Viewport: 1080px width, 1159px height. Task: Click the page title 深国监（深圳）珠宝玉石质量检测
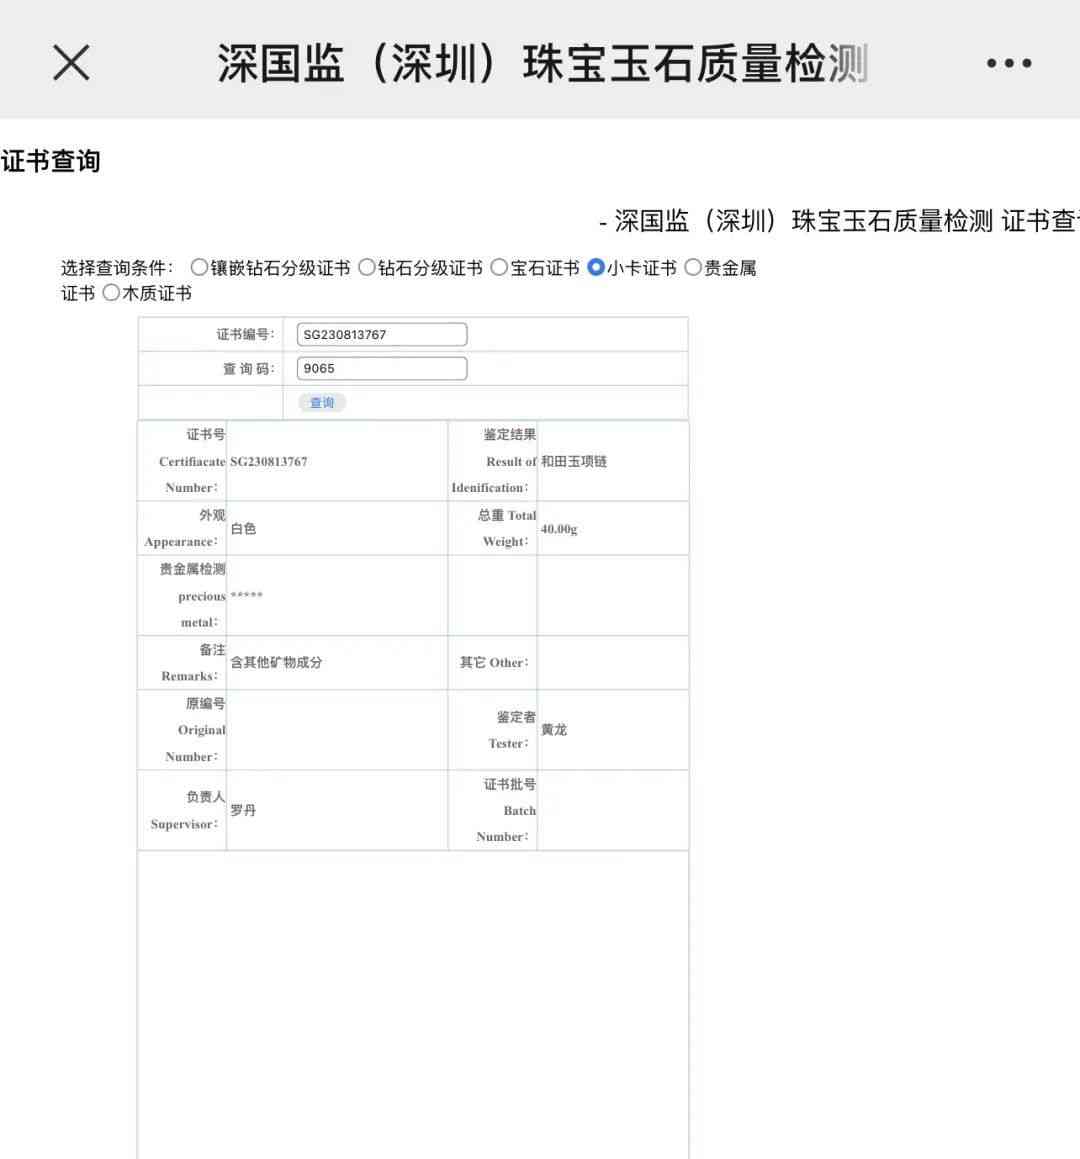pyautogui.click(x=543, y=63)
